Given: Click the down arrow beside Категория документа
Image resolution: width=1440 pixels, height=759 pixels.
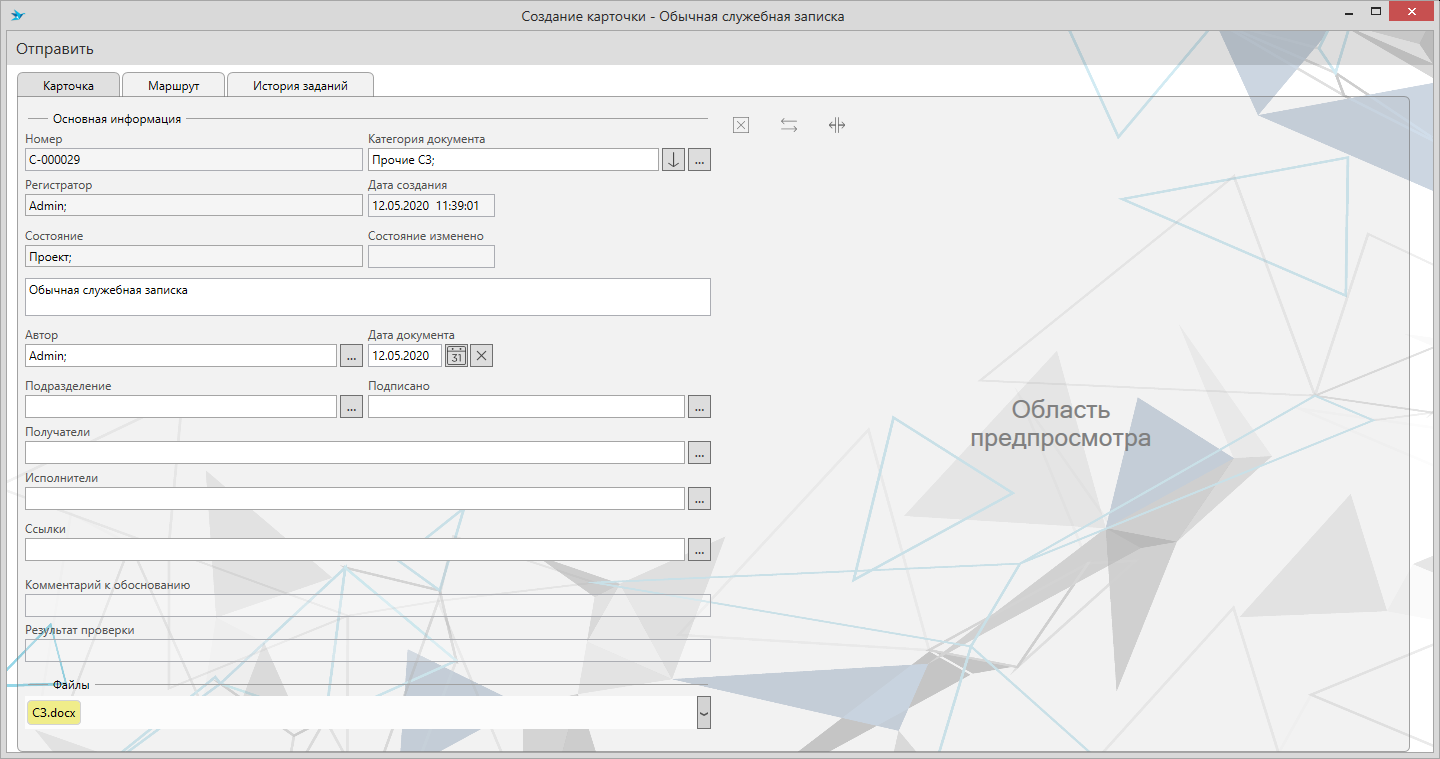Looking at the screenshot, I should pyautogui.click(x=673, y=160).
